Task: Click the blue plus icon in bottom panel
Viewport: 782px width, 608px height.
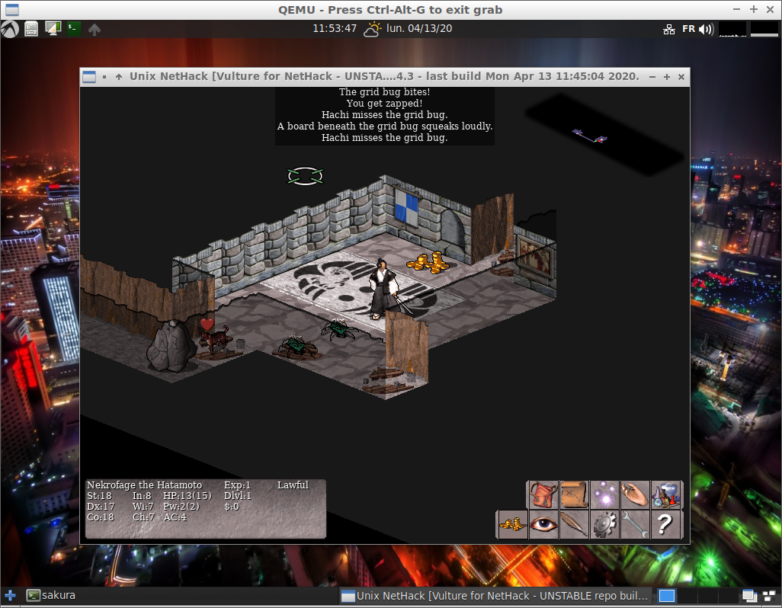Action: tap(10, 595)
